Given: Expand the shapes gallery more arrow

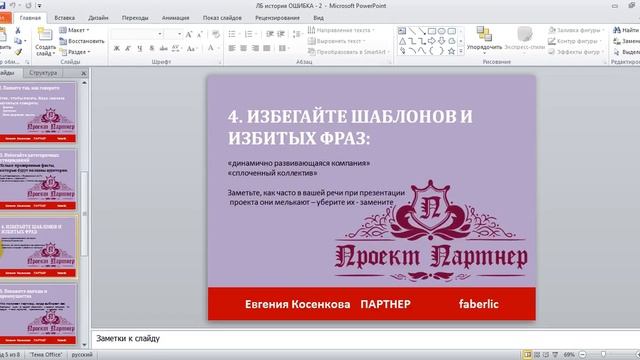Looking at the screenshot, I should (461, 51).
